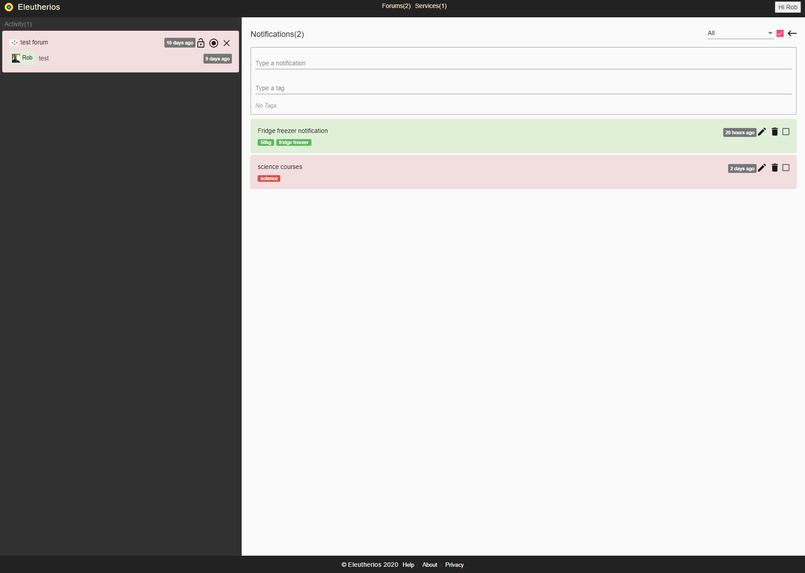Viewport: 805px width, 573px height.
Task: Open the Services(1) menu
Action: 431,6
